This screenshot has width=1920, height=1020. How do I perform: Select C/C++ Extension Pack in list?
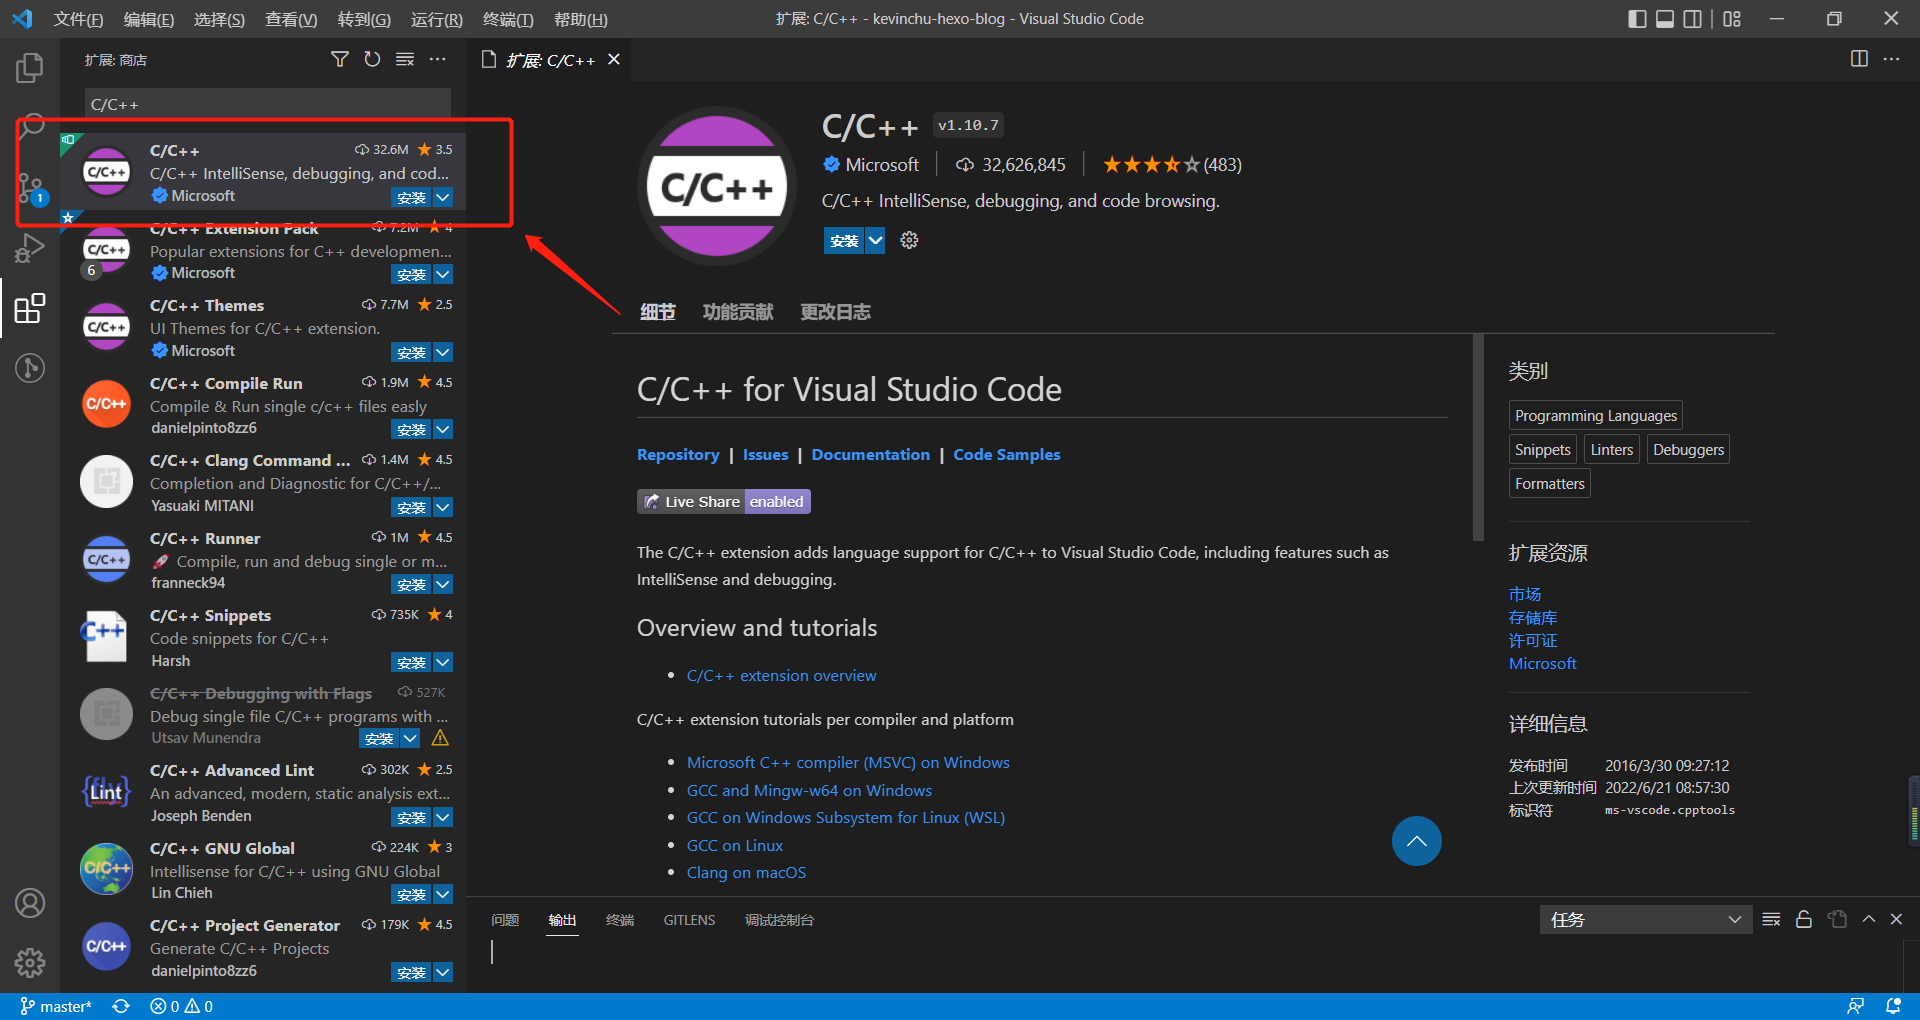pyautogui.click(x=262, y=251)
